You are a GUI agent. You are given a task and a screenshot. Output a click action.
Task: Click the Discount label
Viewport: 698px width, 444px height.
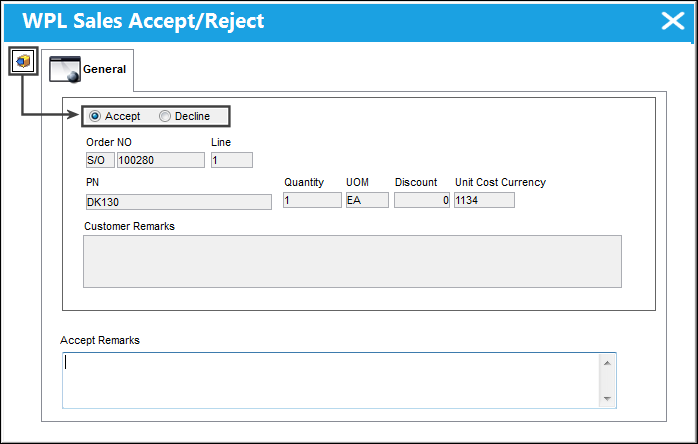[416, 182]
